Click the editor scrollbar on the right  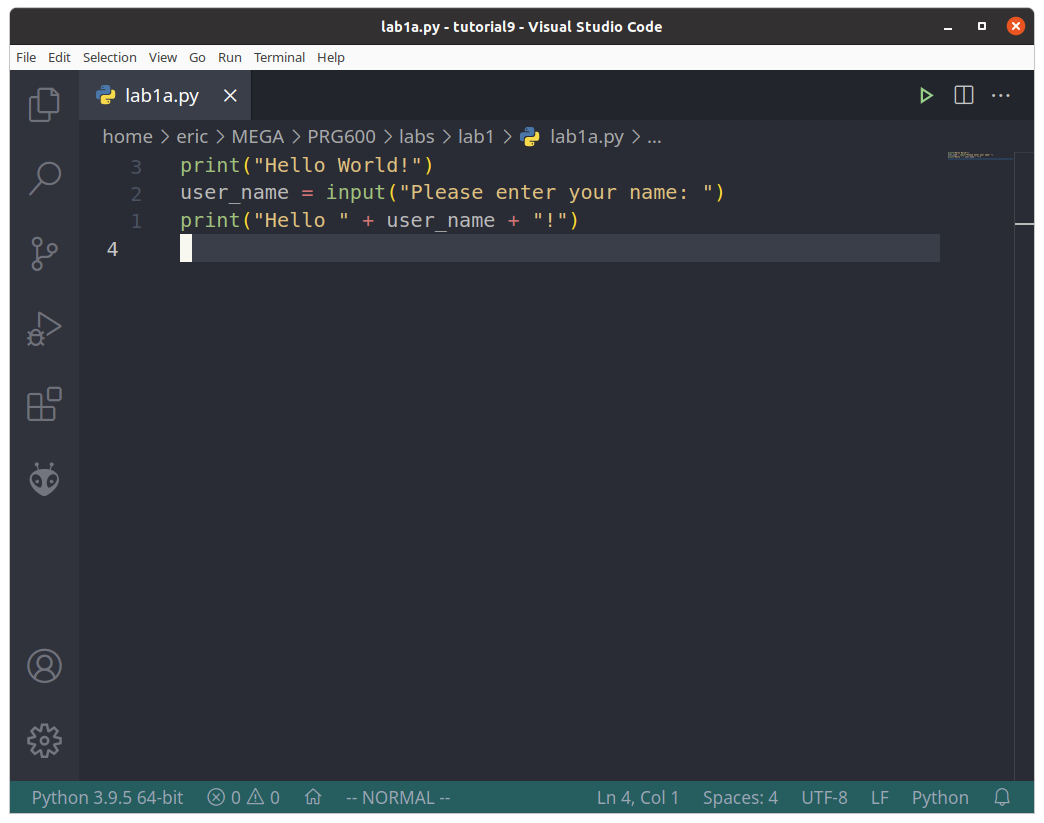[1023, 225]
